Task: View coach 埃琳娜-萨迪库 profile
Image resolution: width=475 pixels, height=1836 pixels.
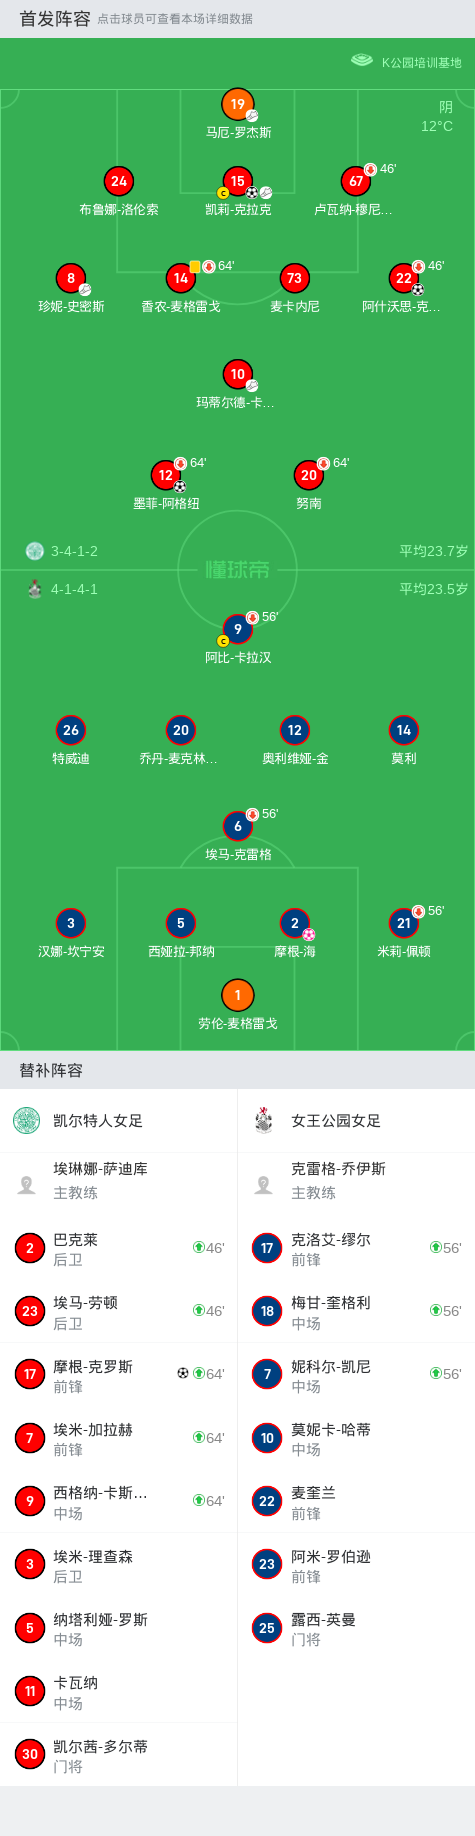Action: [x=118, y=1181]
